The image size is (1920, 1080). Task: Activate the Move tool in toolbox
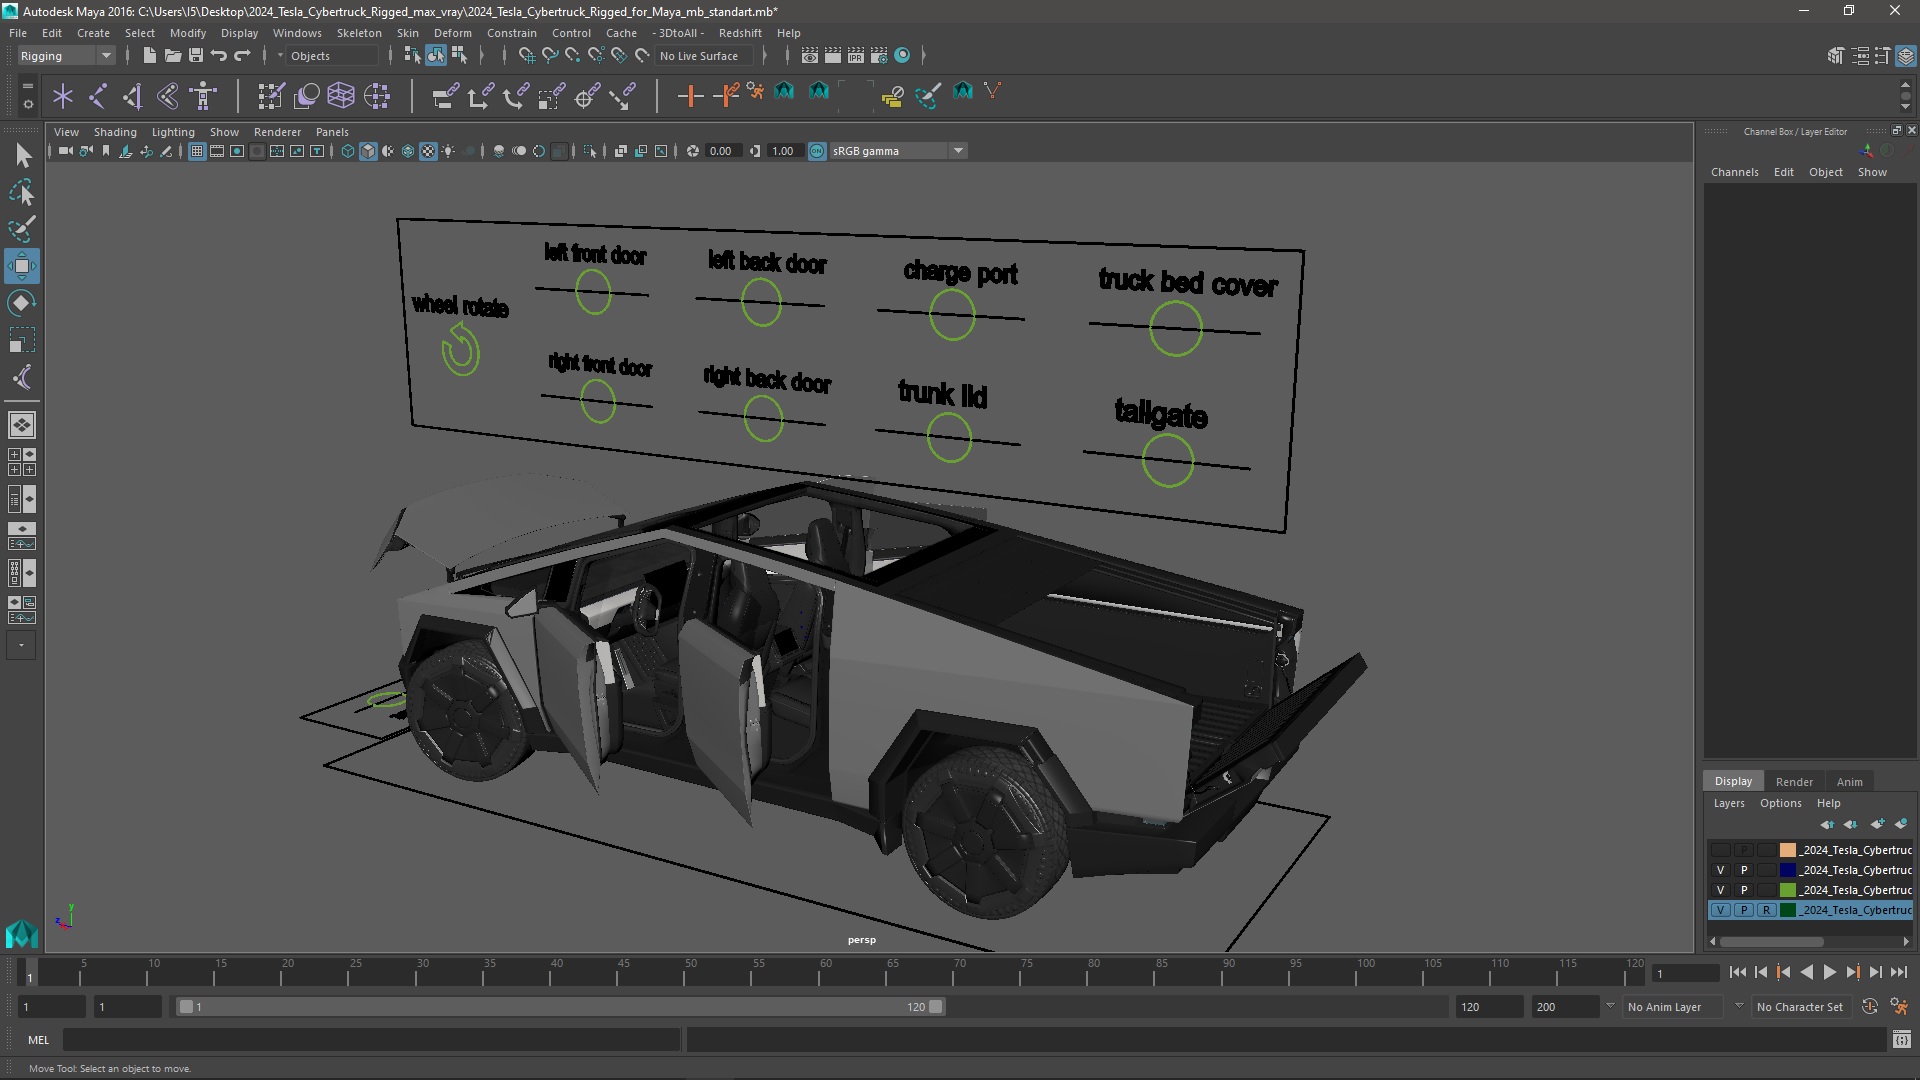click(22, 266)
